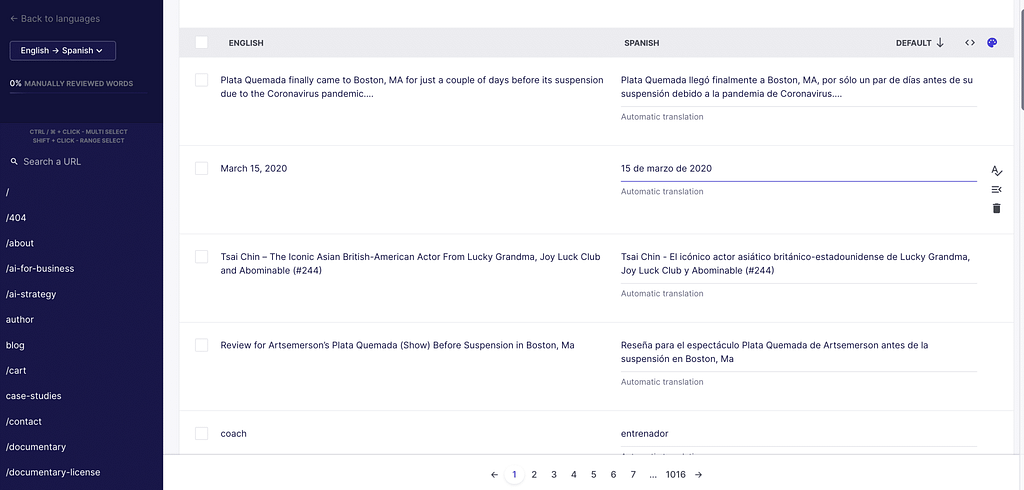Click the search magnifier icon
The image size is (1024, 490).
(x=14, y=162)
